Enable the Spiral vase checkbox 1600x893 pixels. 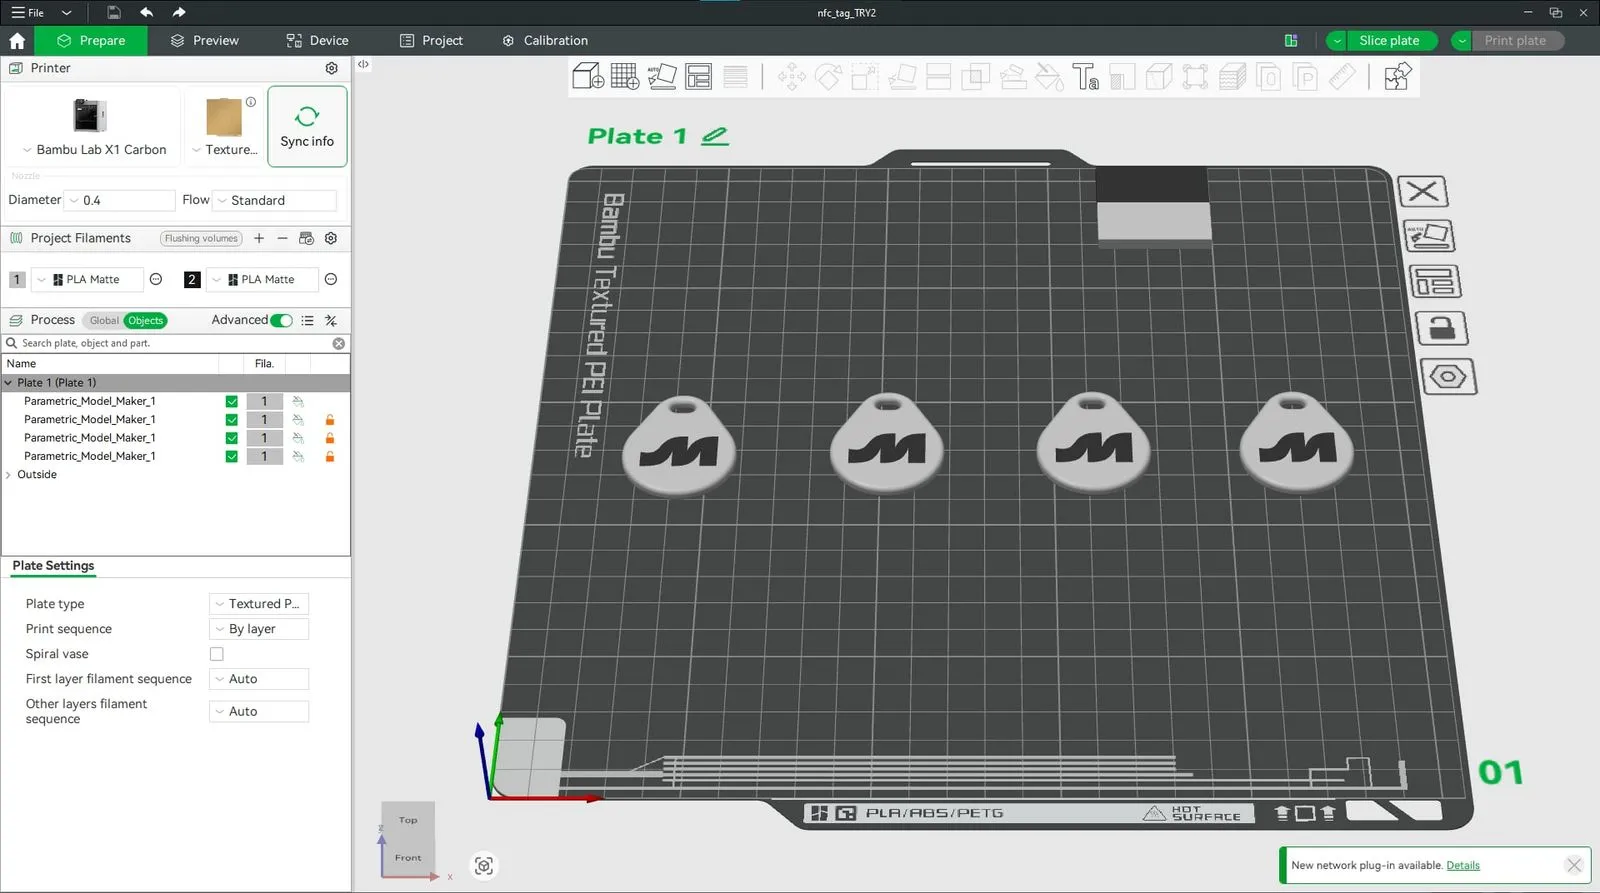(x=216, y=654)
